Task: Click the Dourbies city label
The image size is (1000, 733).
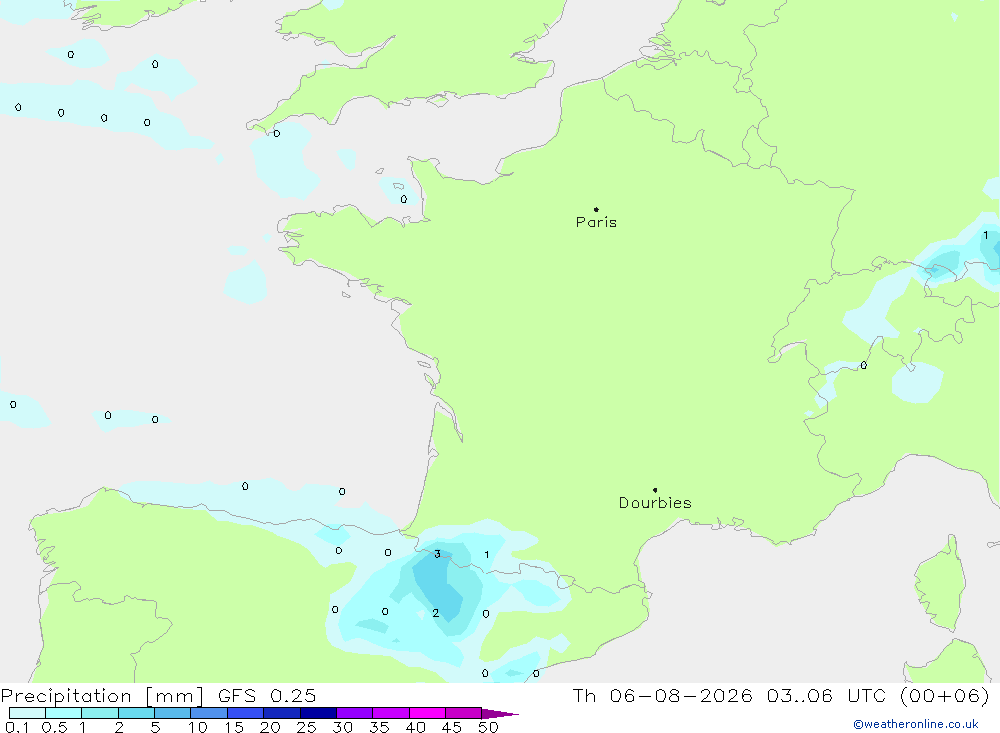Action: (655, 503)
